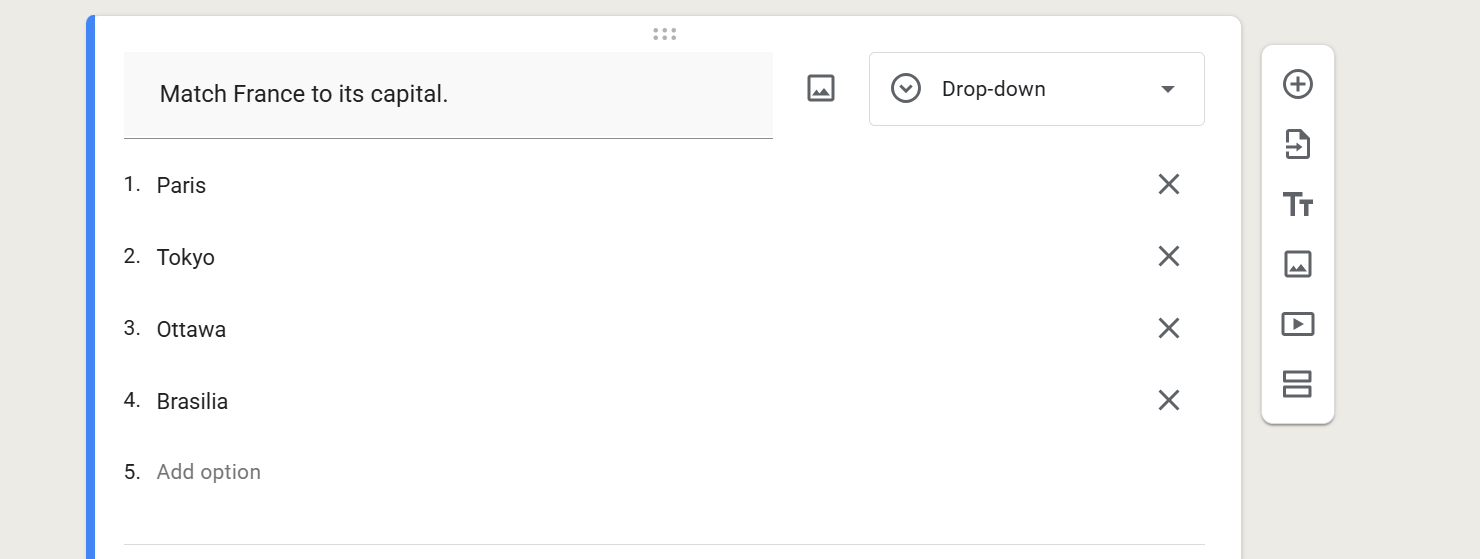Remove the Paris option
The width and height of the screenshot is (1480, 559).
tap(1168, 184)
